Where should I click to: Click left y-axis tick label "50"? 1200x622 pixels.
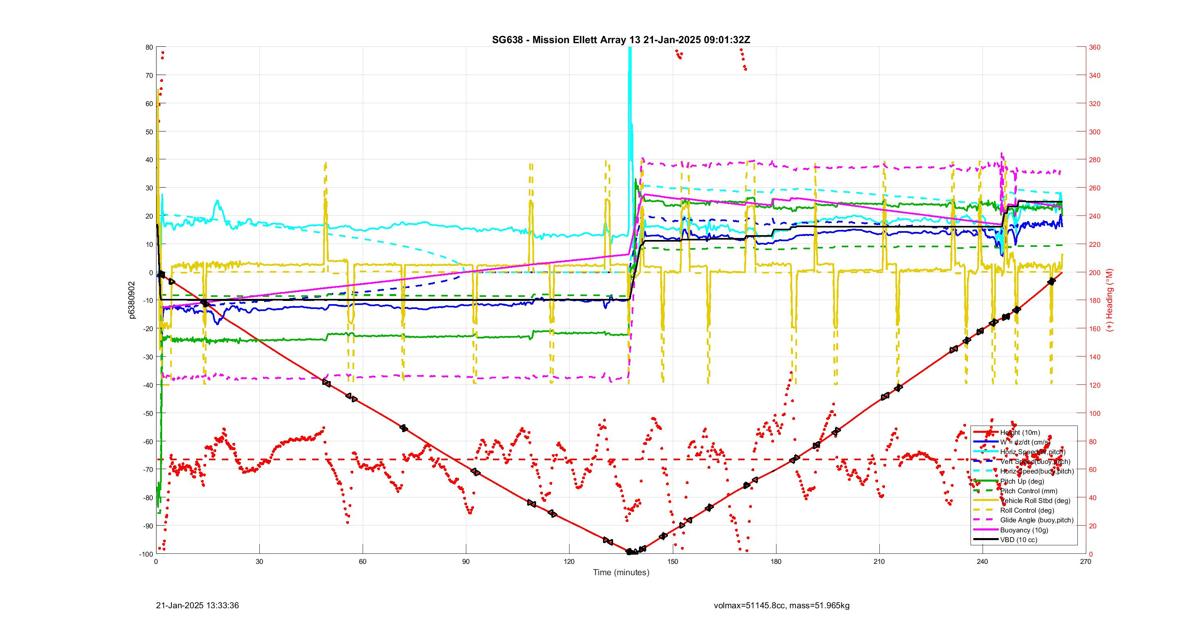[x=149, y=132]
